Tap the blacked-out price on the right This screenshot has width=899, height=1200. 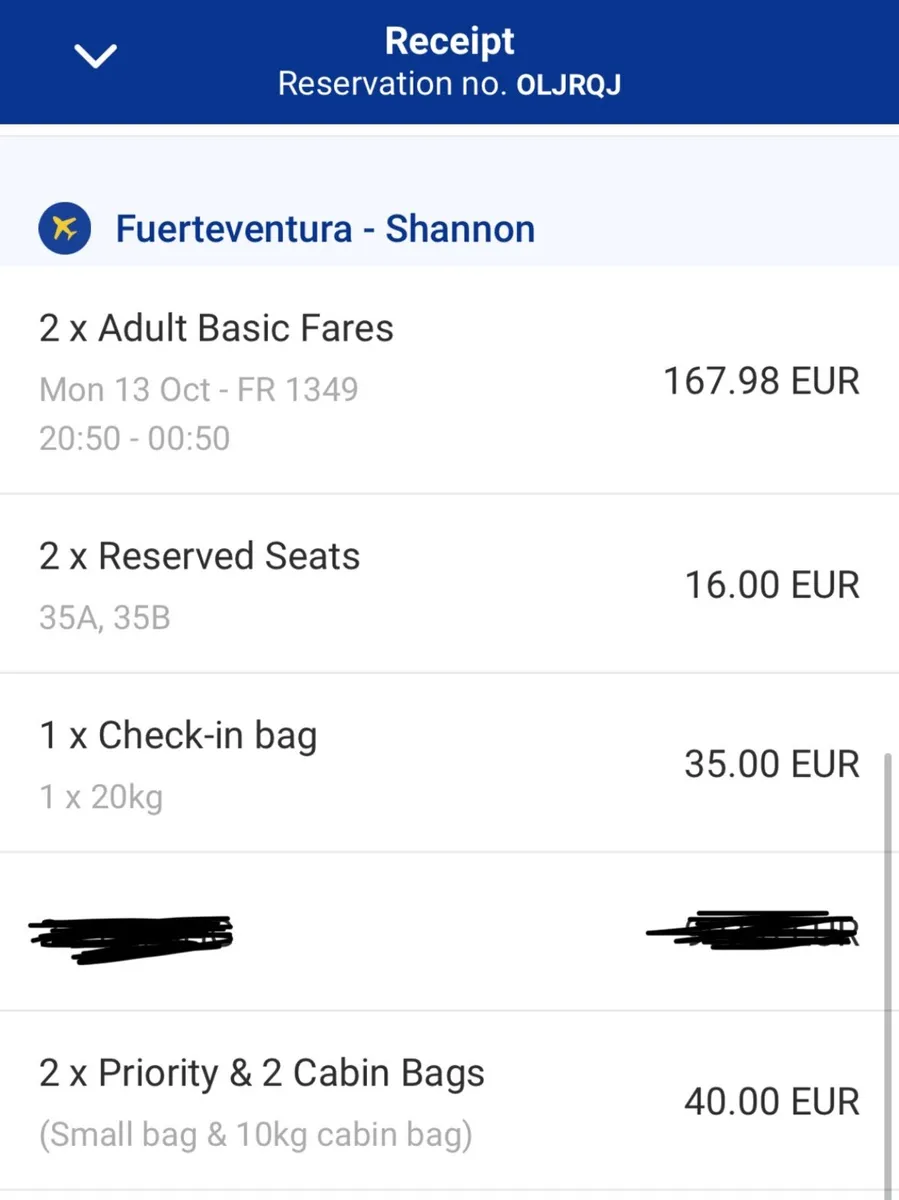point(755,931)
